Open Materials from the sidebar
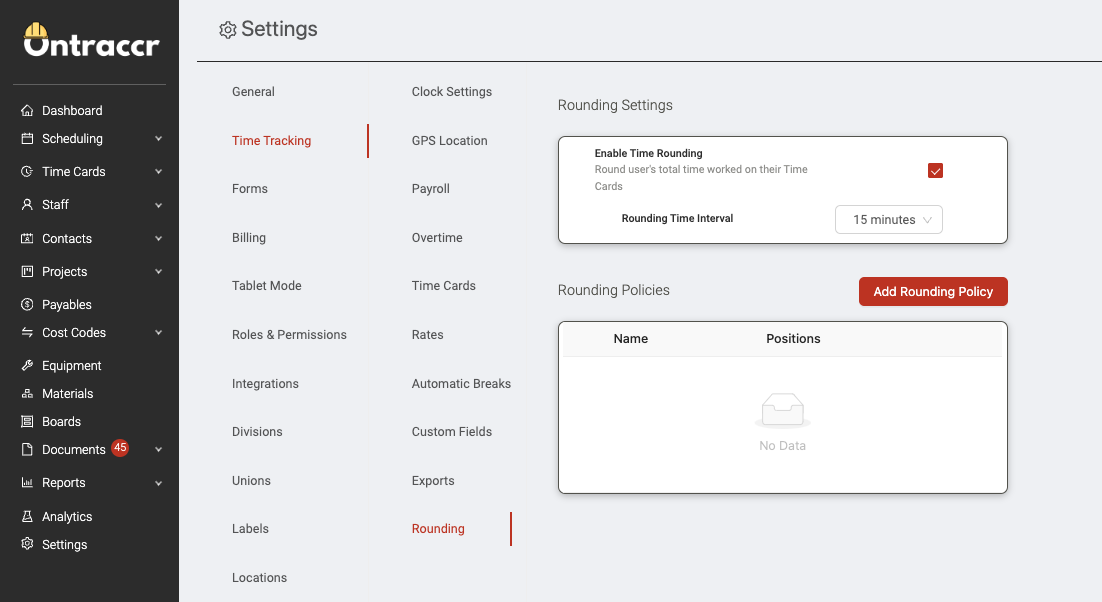 67,393
